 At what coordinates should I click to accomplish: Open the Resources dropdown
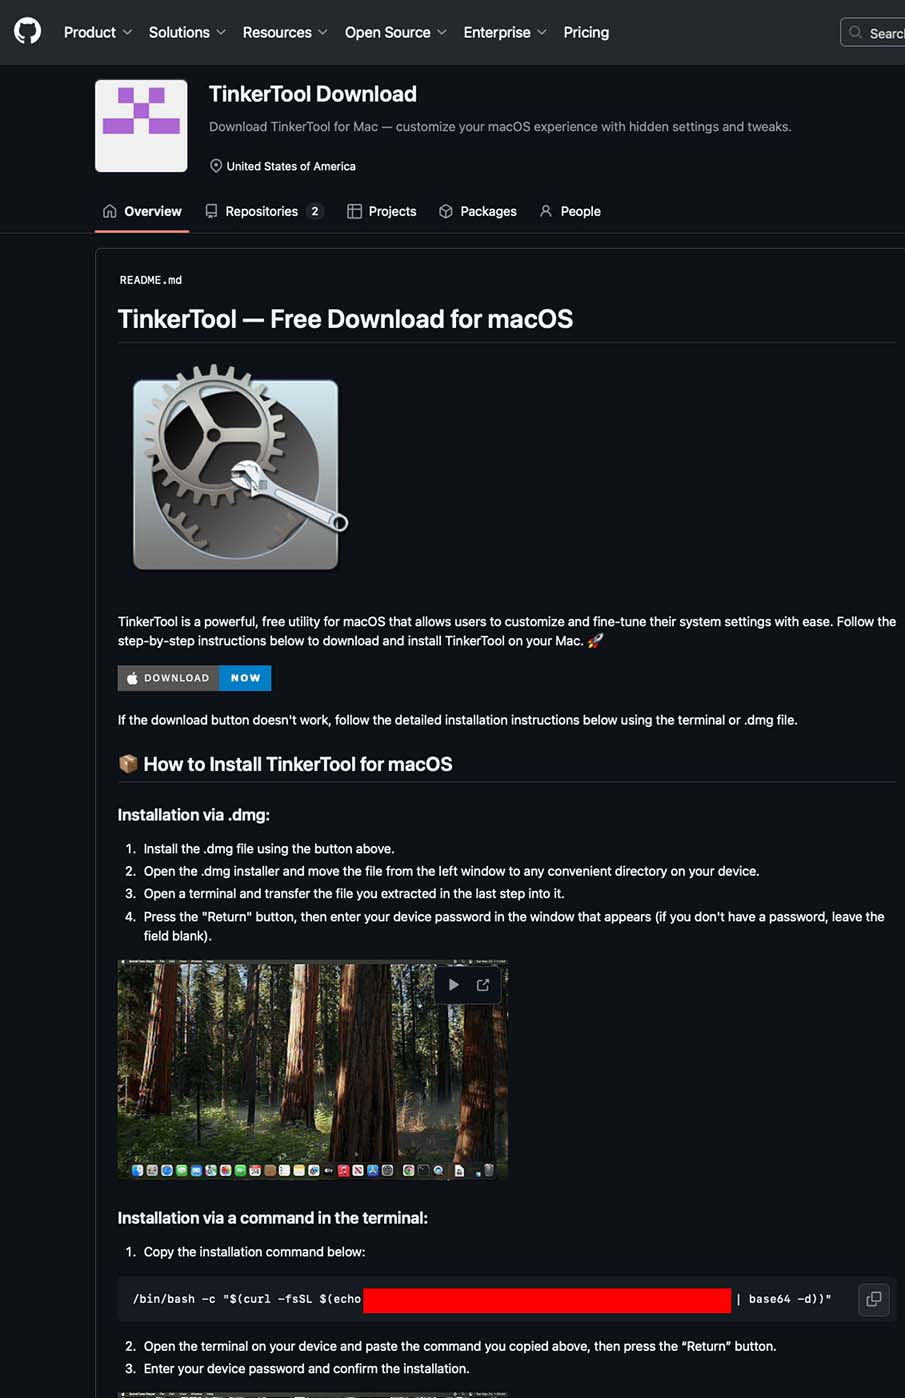285,32
